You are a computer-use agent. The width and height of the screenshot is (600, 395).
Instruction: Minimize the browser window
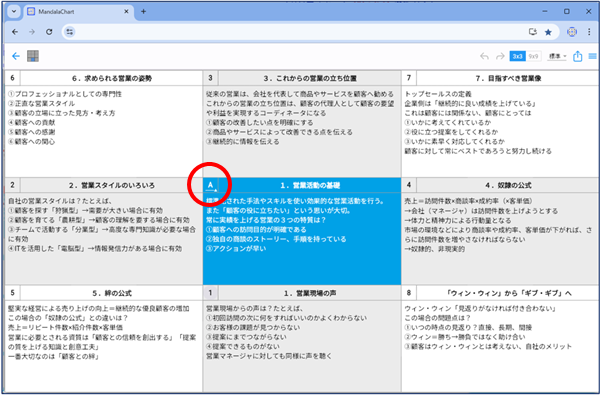point(545,11)
